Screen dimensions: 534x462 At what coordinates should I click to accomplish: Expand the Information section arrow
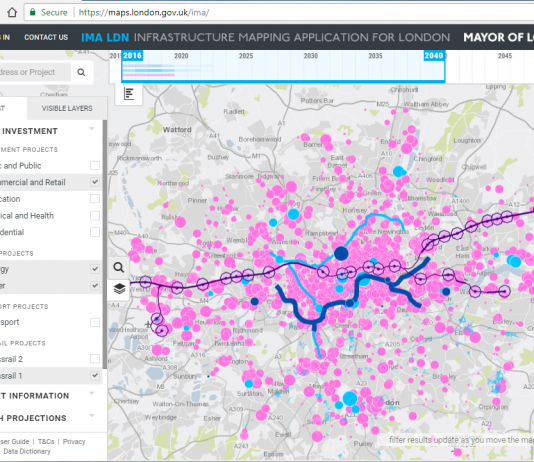[x=92, y=393]
